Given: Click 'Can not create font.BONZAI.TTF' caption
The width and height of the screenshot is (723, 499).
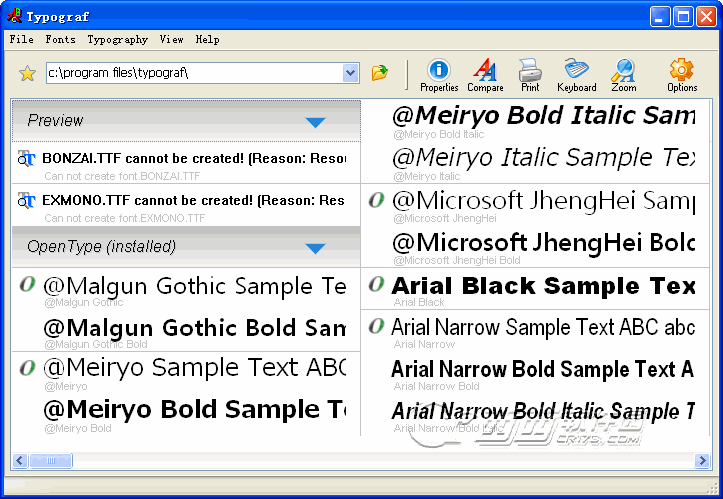Looking at the screenshot, I should (x=122, y=176).
